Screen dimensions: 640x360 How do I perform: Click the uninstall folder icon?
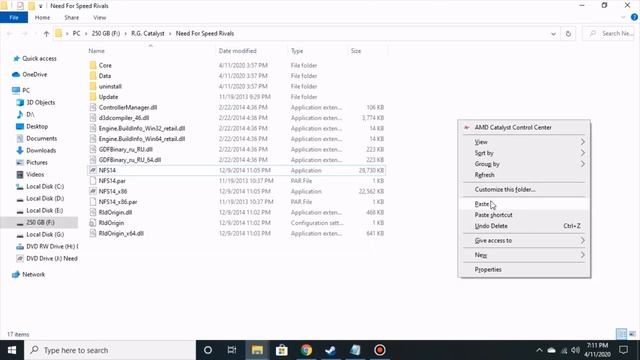(93, 87)
